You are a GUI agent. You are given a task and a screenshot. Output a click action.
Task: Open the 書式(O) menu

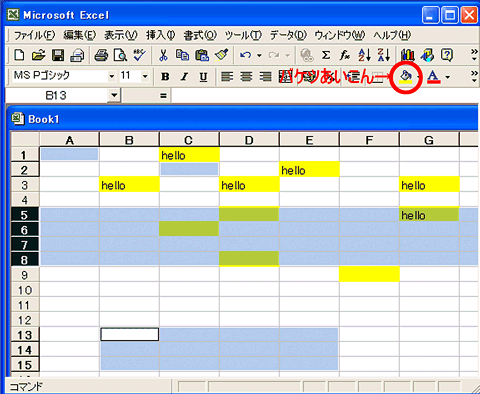coord(200,35)
